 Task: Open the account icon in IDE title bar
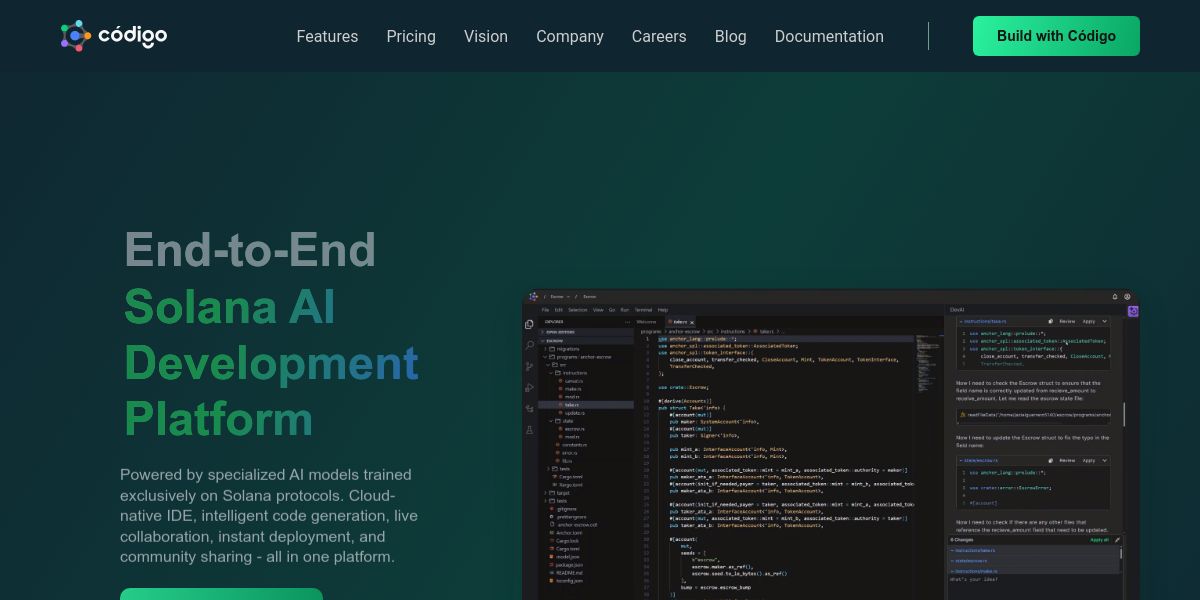[x=1128, y=297]
